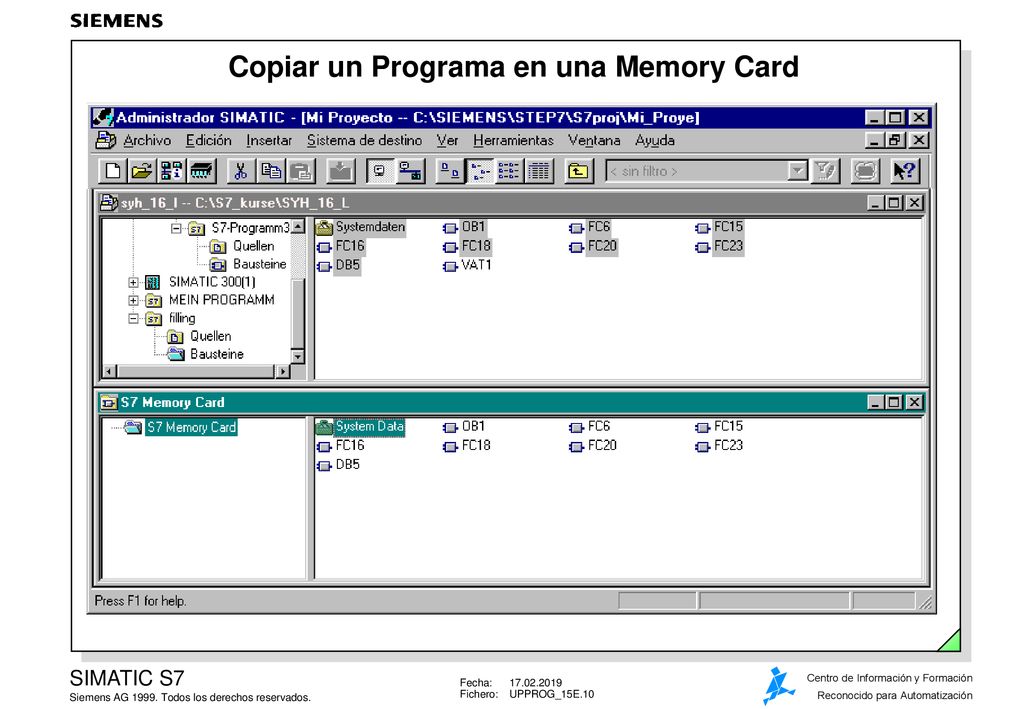
Task: Select DB5 in S7 Memory Card window
Action: coord(339,465)
